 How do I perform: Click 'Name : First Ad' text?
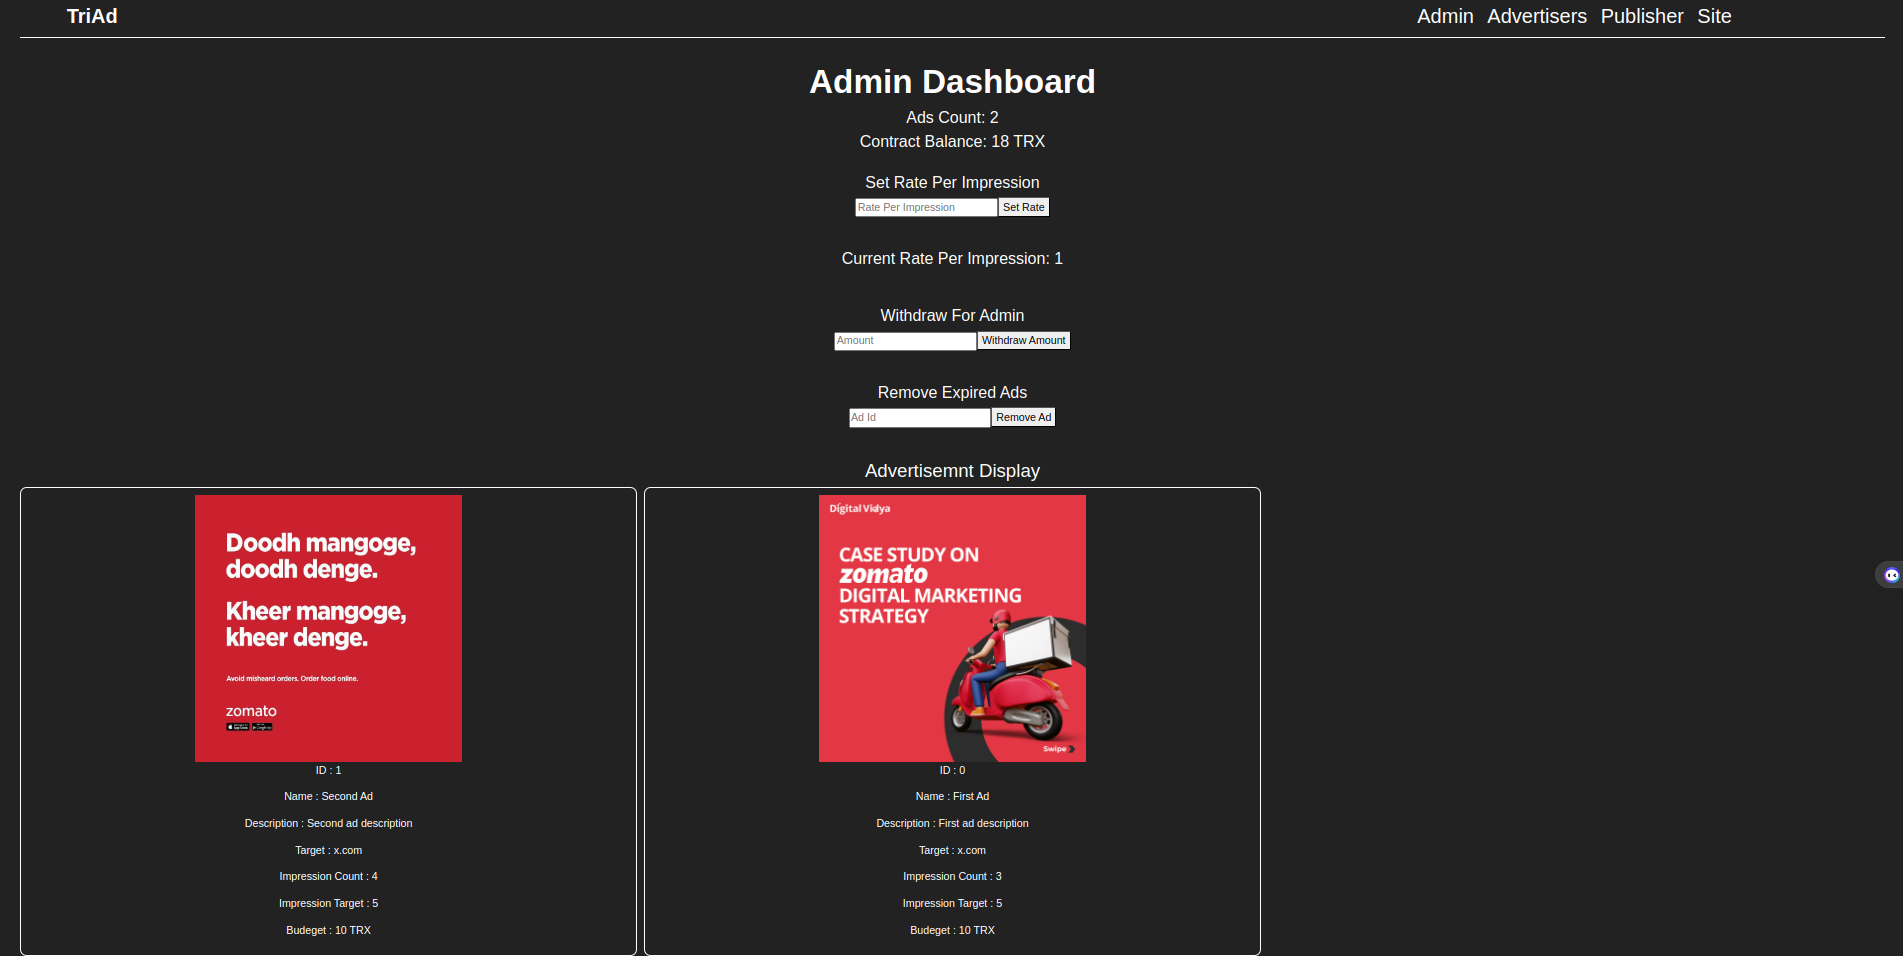pyautogui.click(x=952, y=797)
